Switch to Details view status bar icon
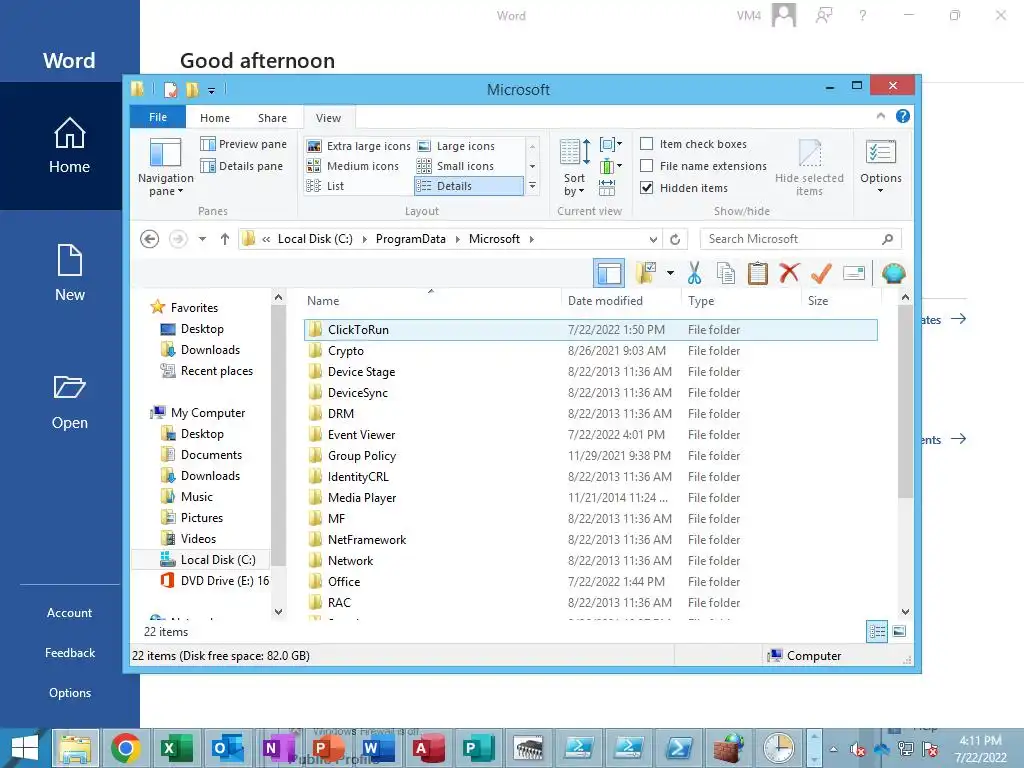1024x768 pixels. coord(877,632)
